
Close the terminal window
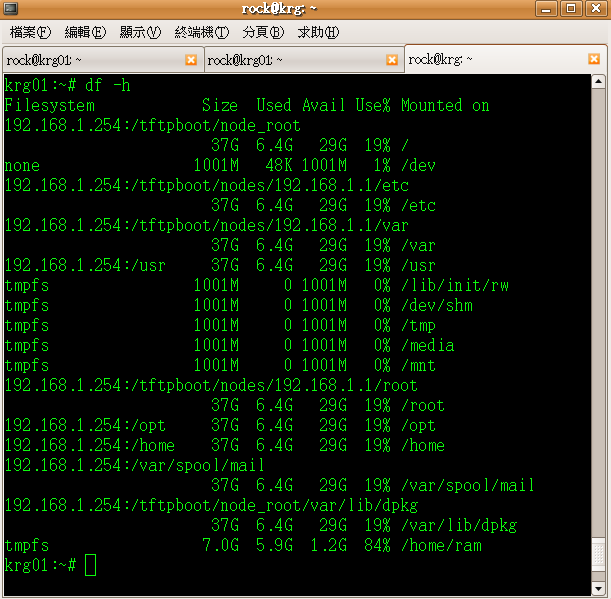596,9
